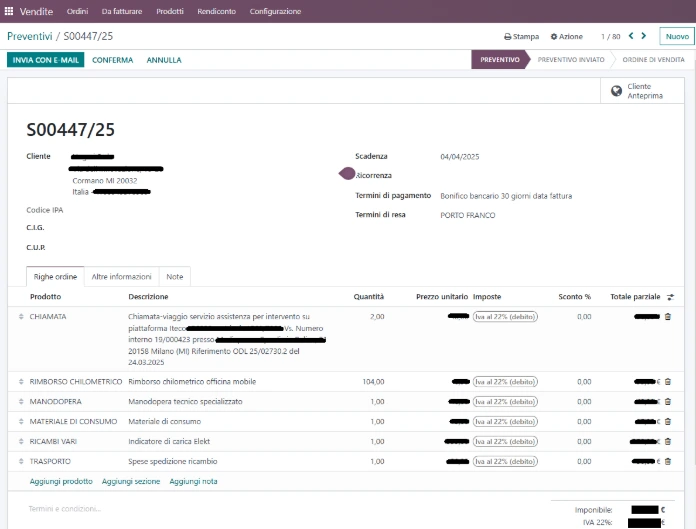This screenshot has width=696, height=529.
Task: Click 'Manodopera tecnico specializzato' description
Action: pos(185,402)
